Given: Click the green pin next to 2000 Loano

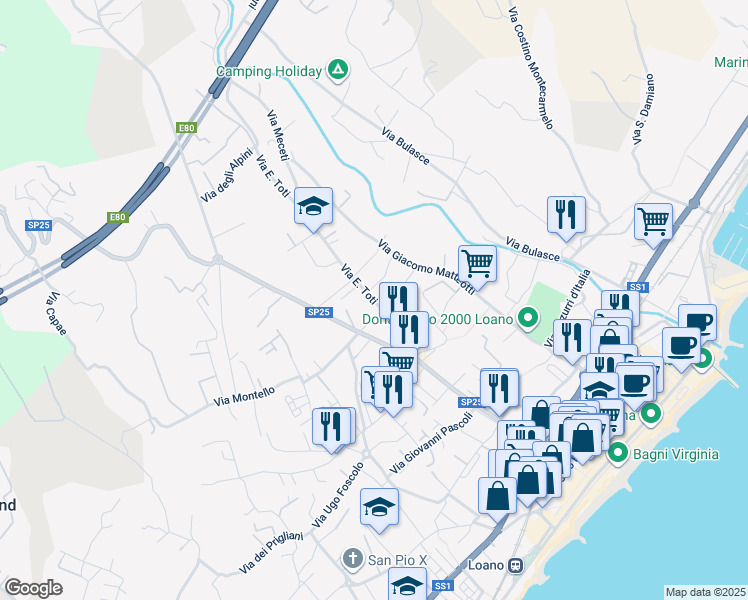Looking at the screenshot, I should point(529,320).
